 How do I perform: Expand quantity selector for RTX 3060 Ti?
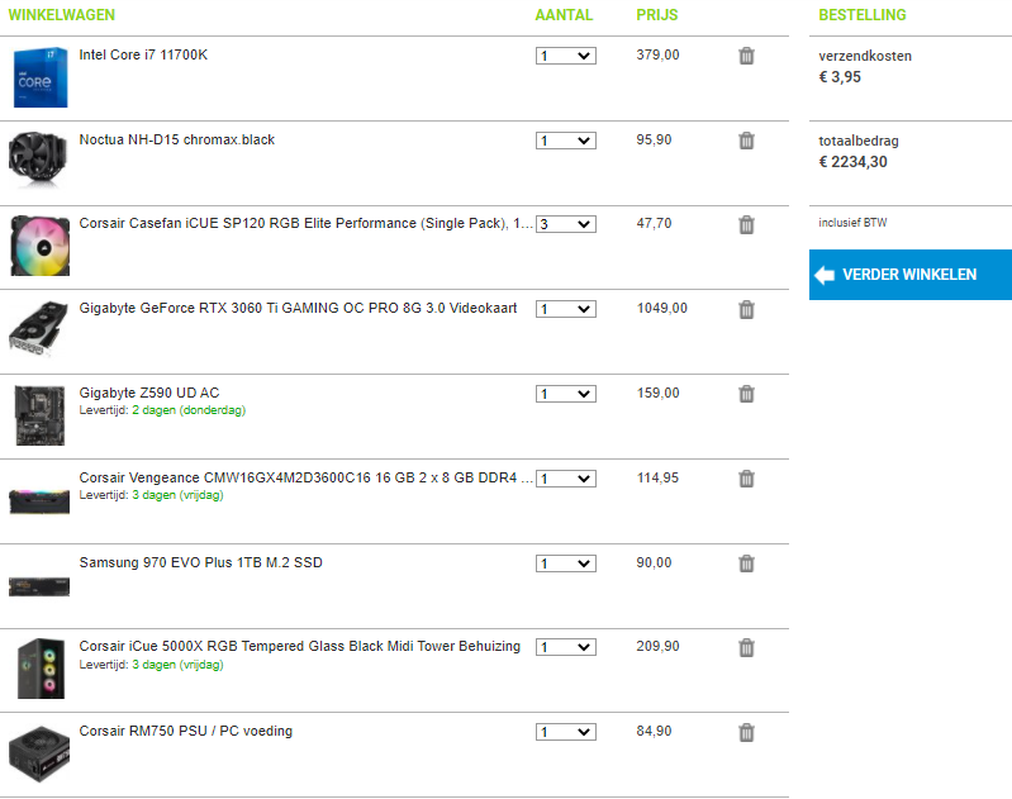pos(565,310)
